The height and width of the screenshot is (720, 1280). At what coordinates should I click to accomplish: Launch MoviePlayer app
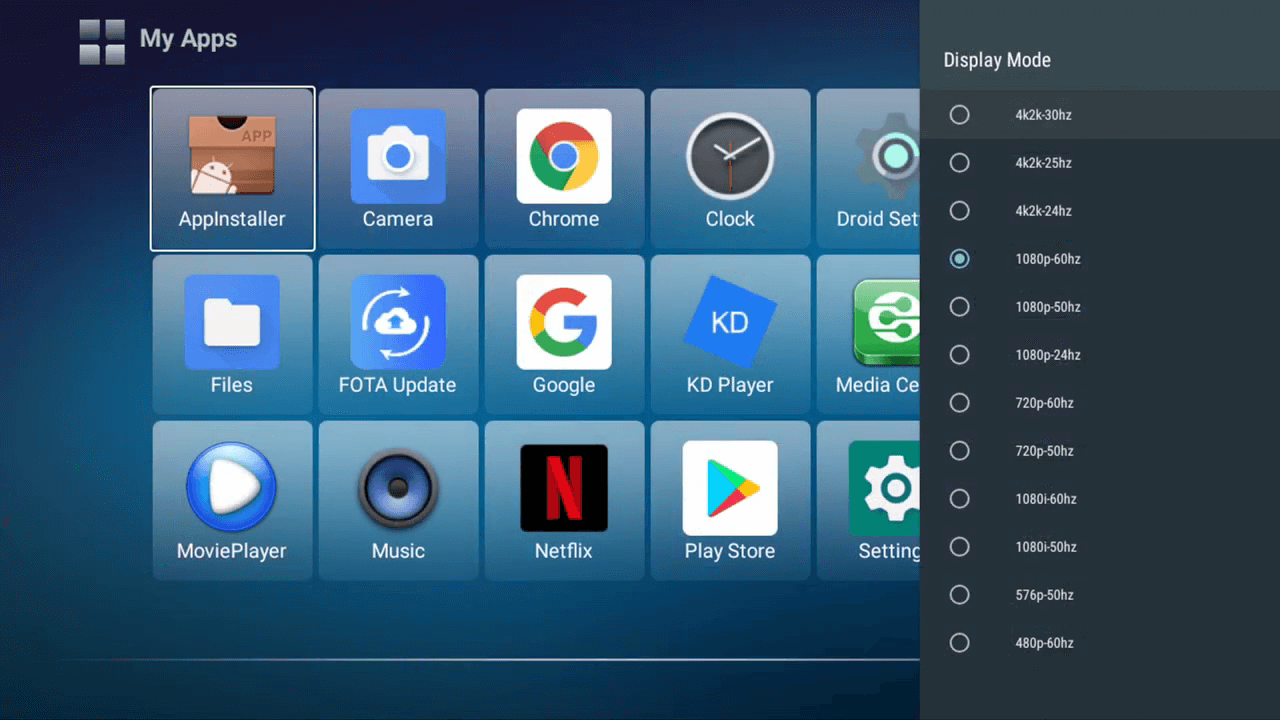pyautogui.click(x=232, y=500)
